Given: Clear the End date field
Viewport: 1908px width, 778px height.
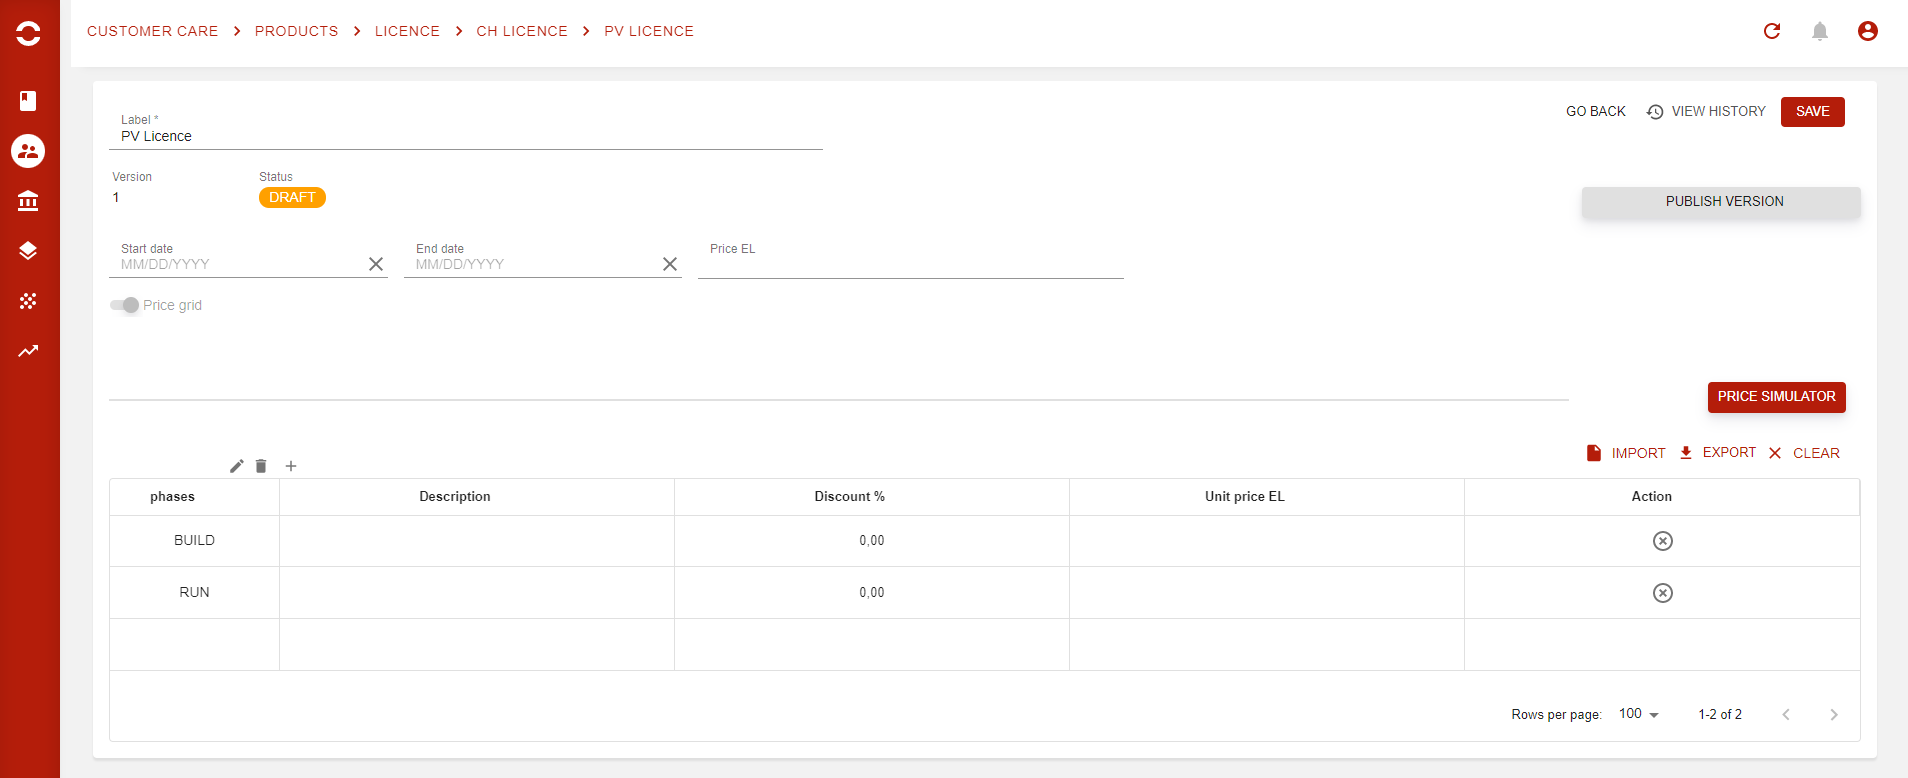Looking at the screenshot, I should [x=670, y=264].
